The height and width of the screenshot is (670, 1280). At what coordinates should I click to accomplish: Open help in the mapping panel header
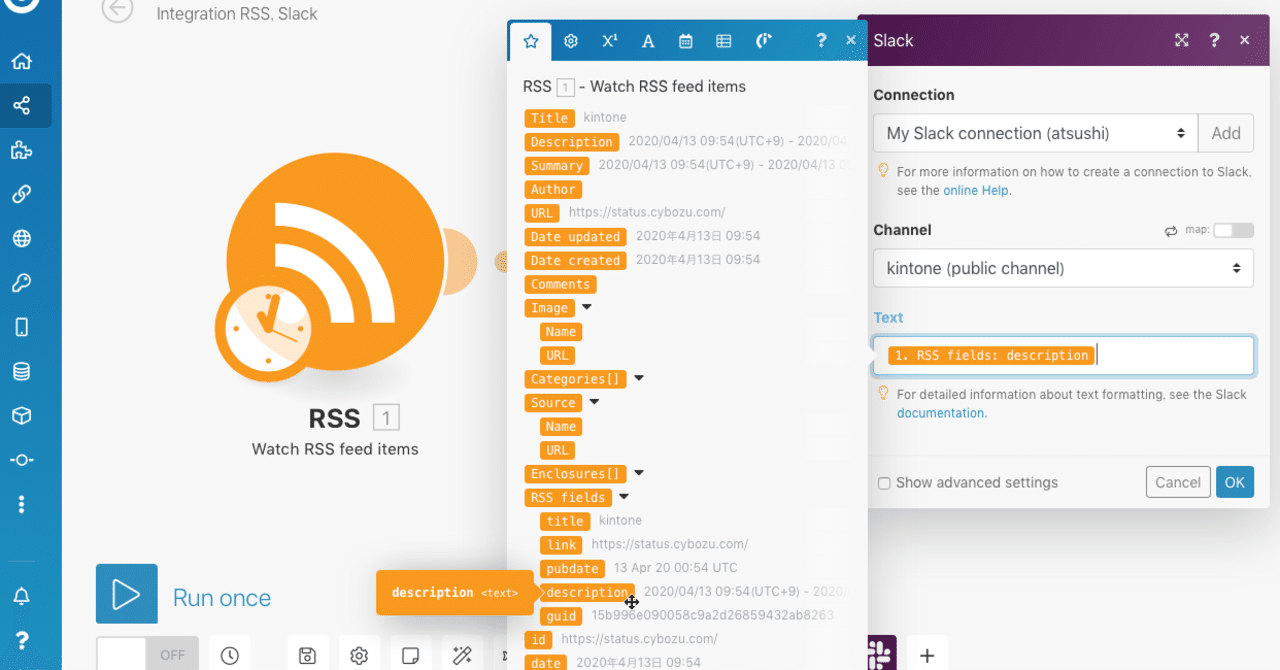click(x=821, y=41)
